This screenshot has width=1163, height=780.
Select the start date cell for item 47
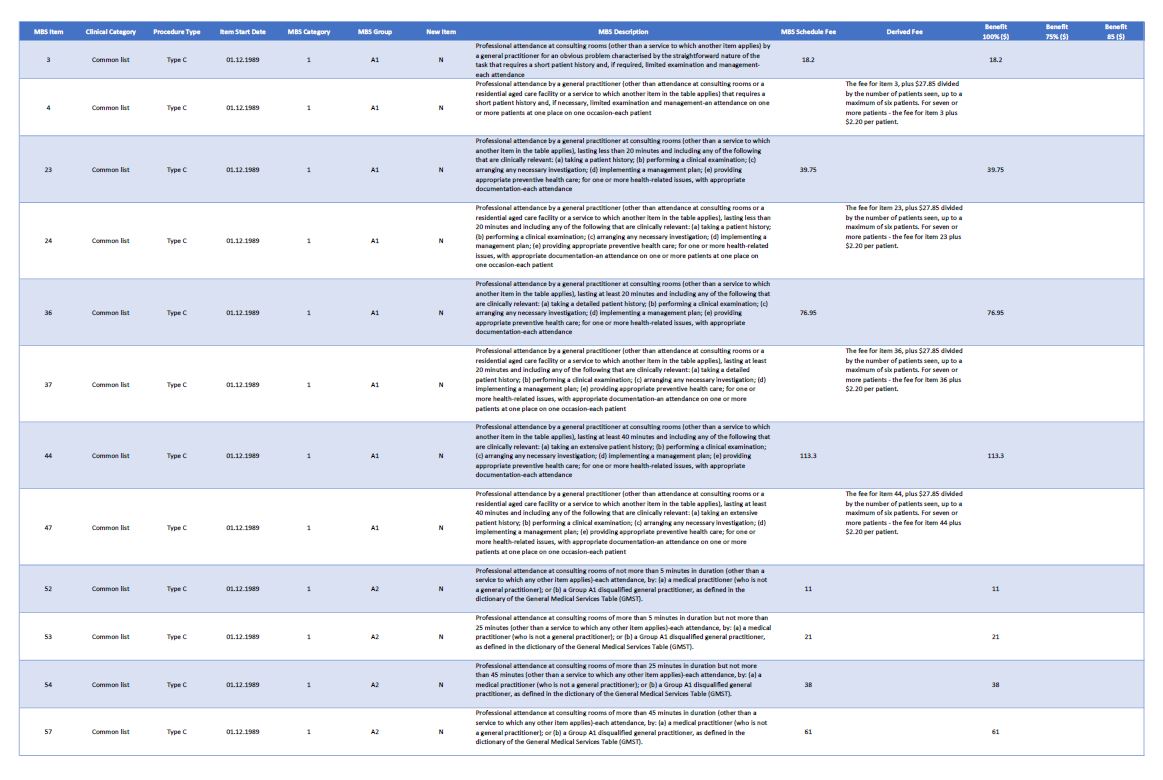(243, 528)
